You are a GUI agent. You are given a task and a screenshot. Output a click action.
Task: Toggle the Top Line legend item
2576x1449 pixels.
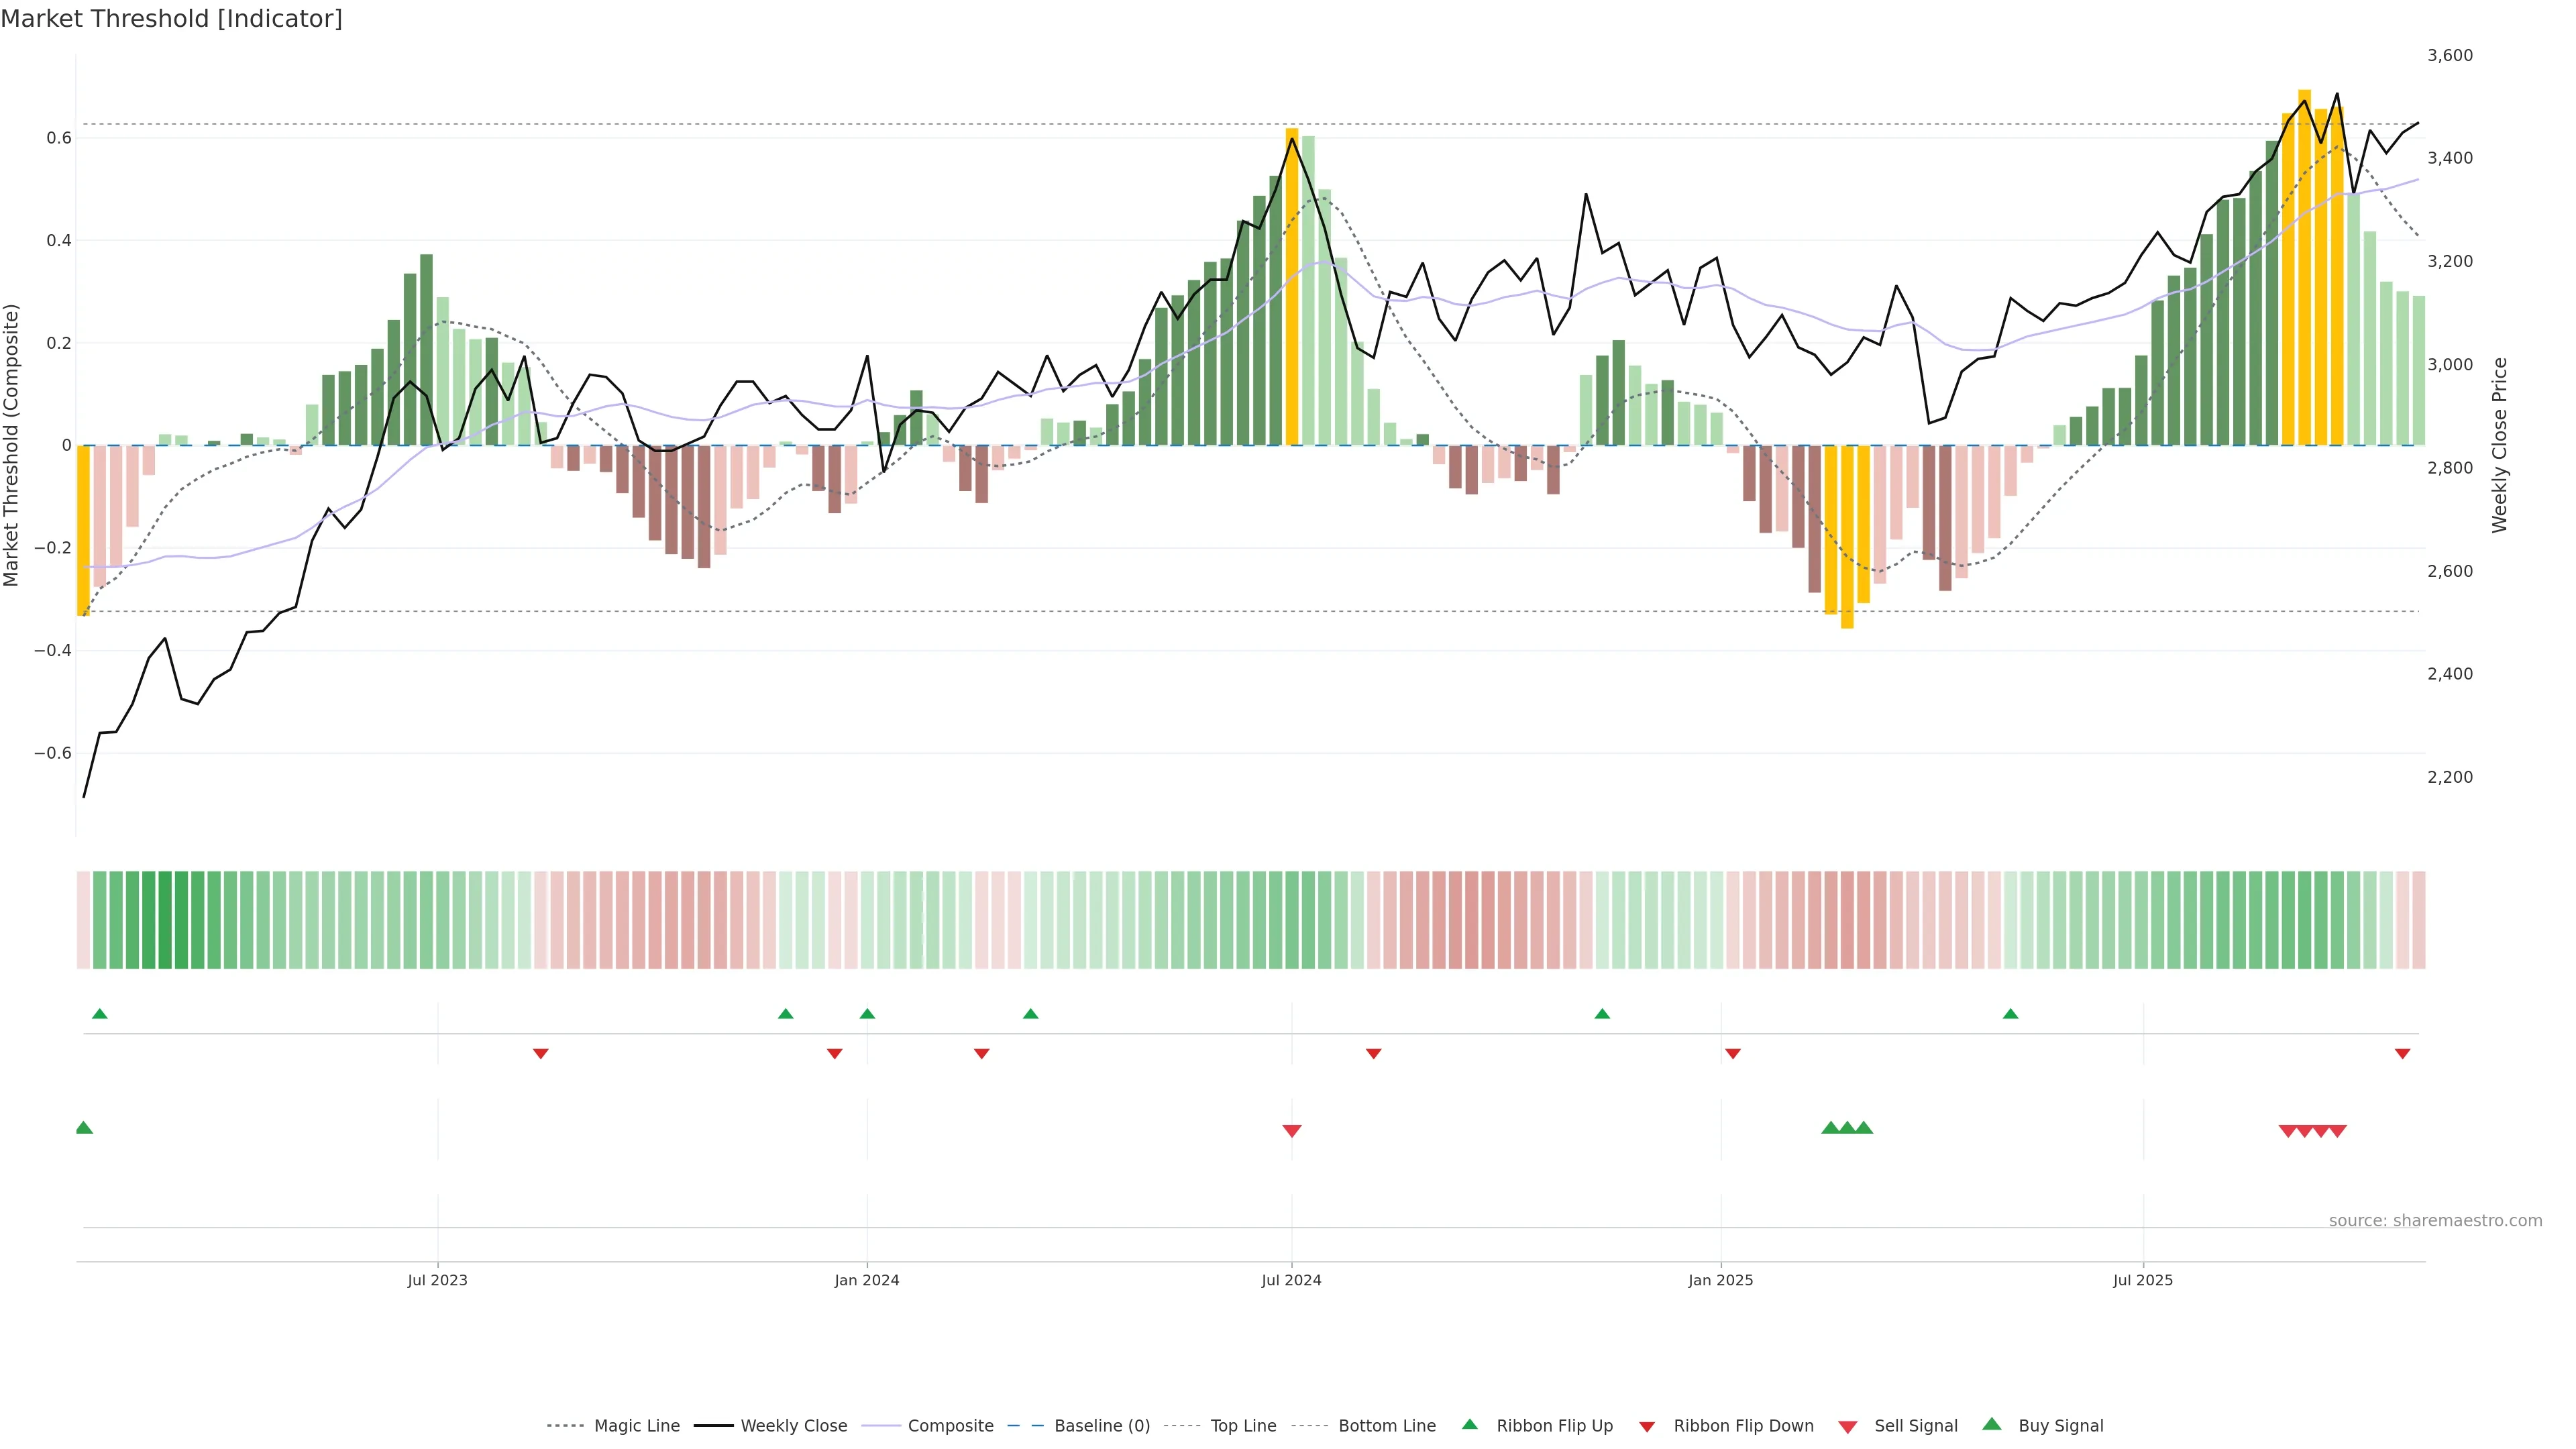click(1243, 1426)
